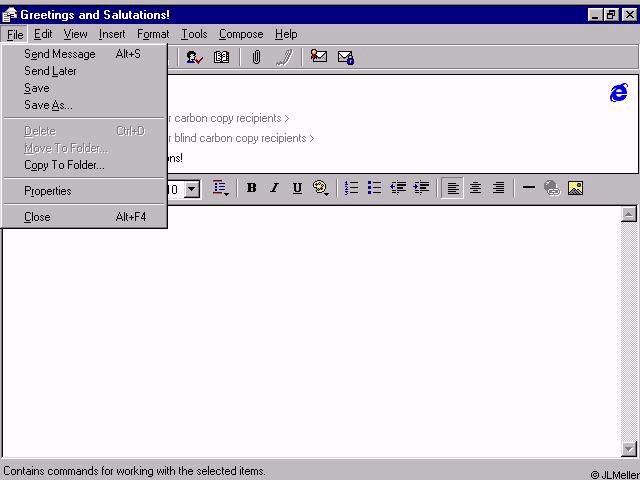Viewport: 640px width, 480px height.
Task: Insert a horizontal line
Action: [x=529, y=188]
